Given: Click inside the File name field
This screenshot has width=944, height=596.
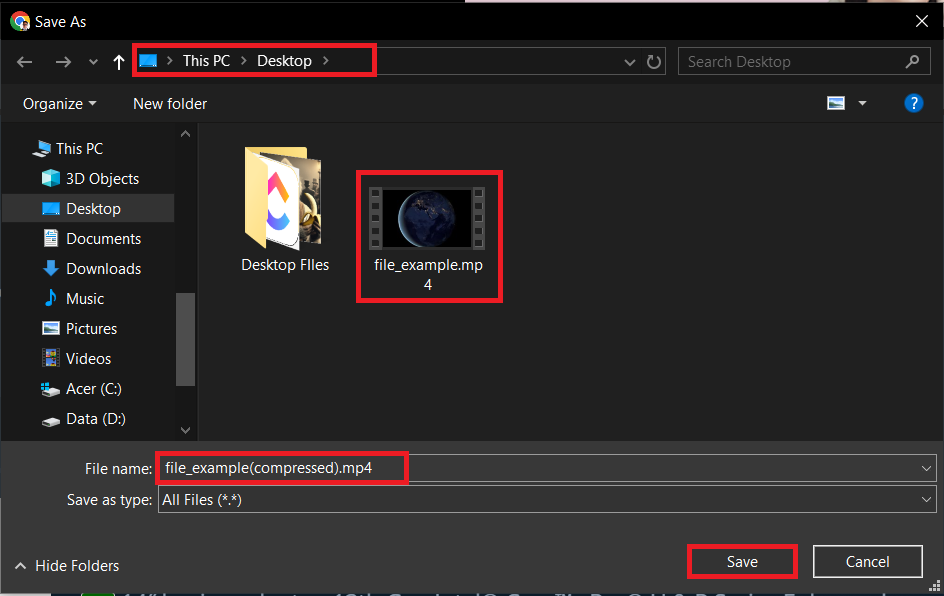Looking at the screenshot, I should (x=282, y=467).
